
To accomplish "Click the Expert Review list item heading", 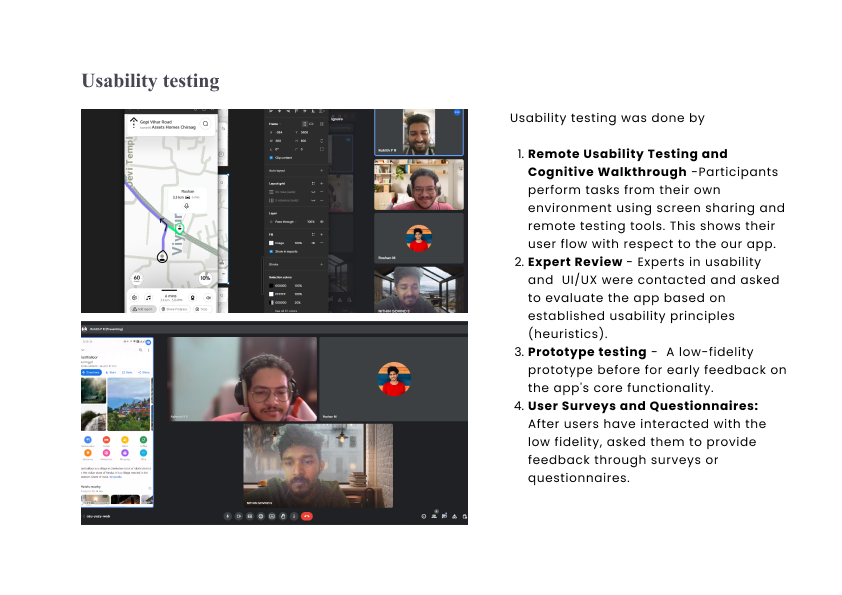I will pyautogui.click(x=575, y=262).
